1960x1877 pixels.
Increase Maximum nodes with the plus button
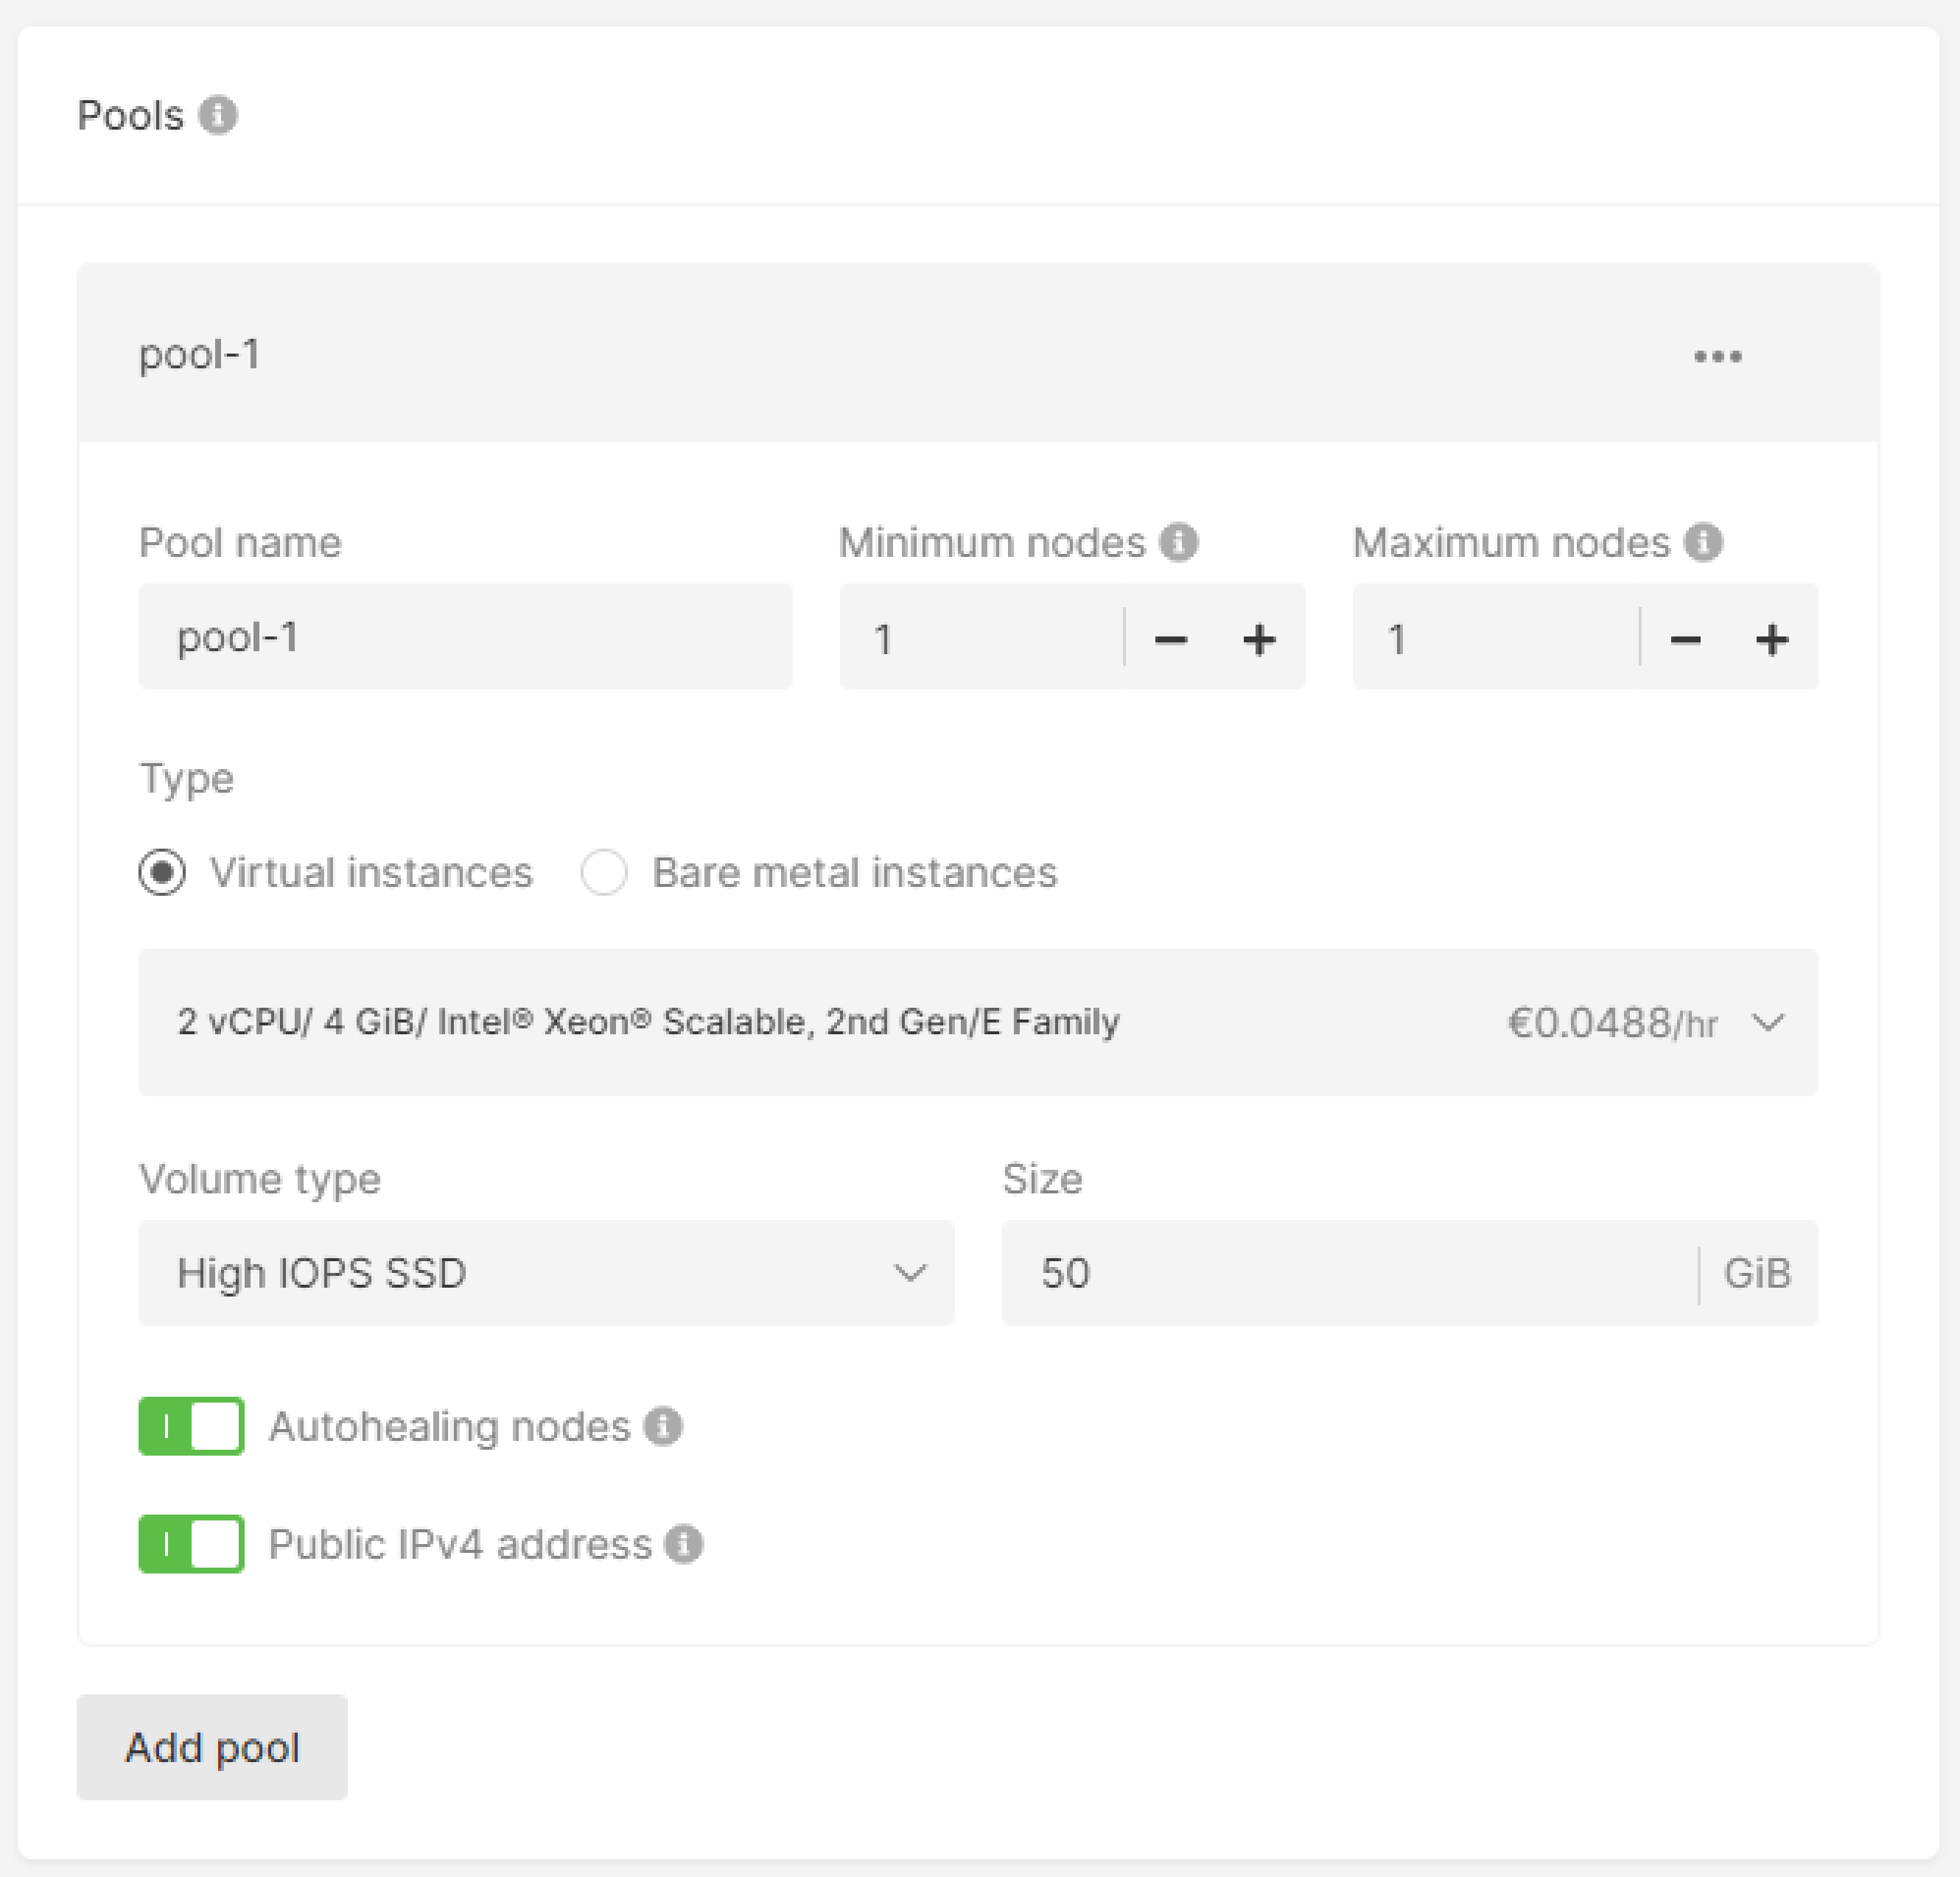click(1771, 639)
